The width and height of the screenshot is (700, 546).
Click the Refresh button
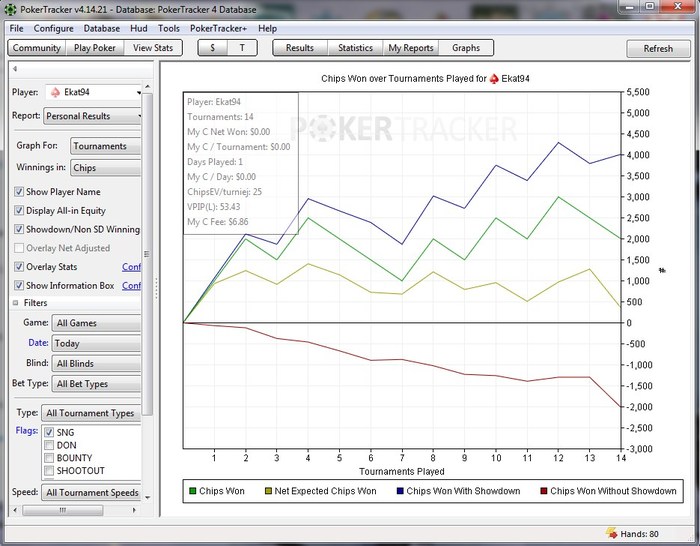click(658, 49)
